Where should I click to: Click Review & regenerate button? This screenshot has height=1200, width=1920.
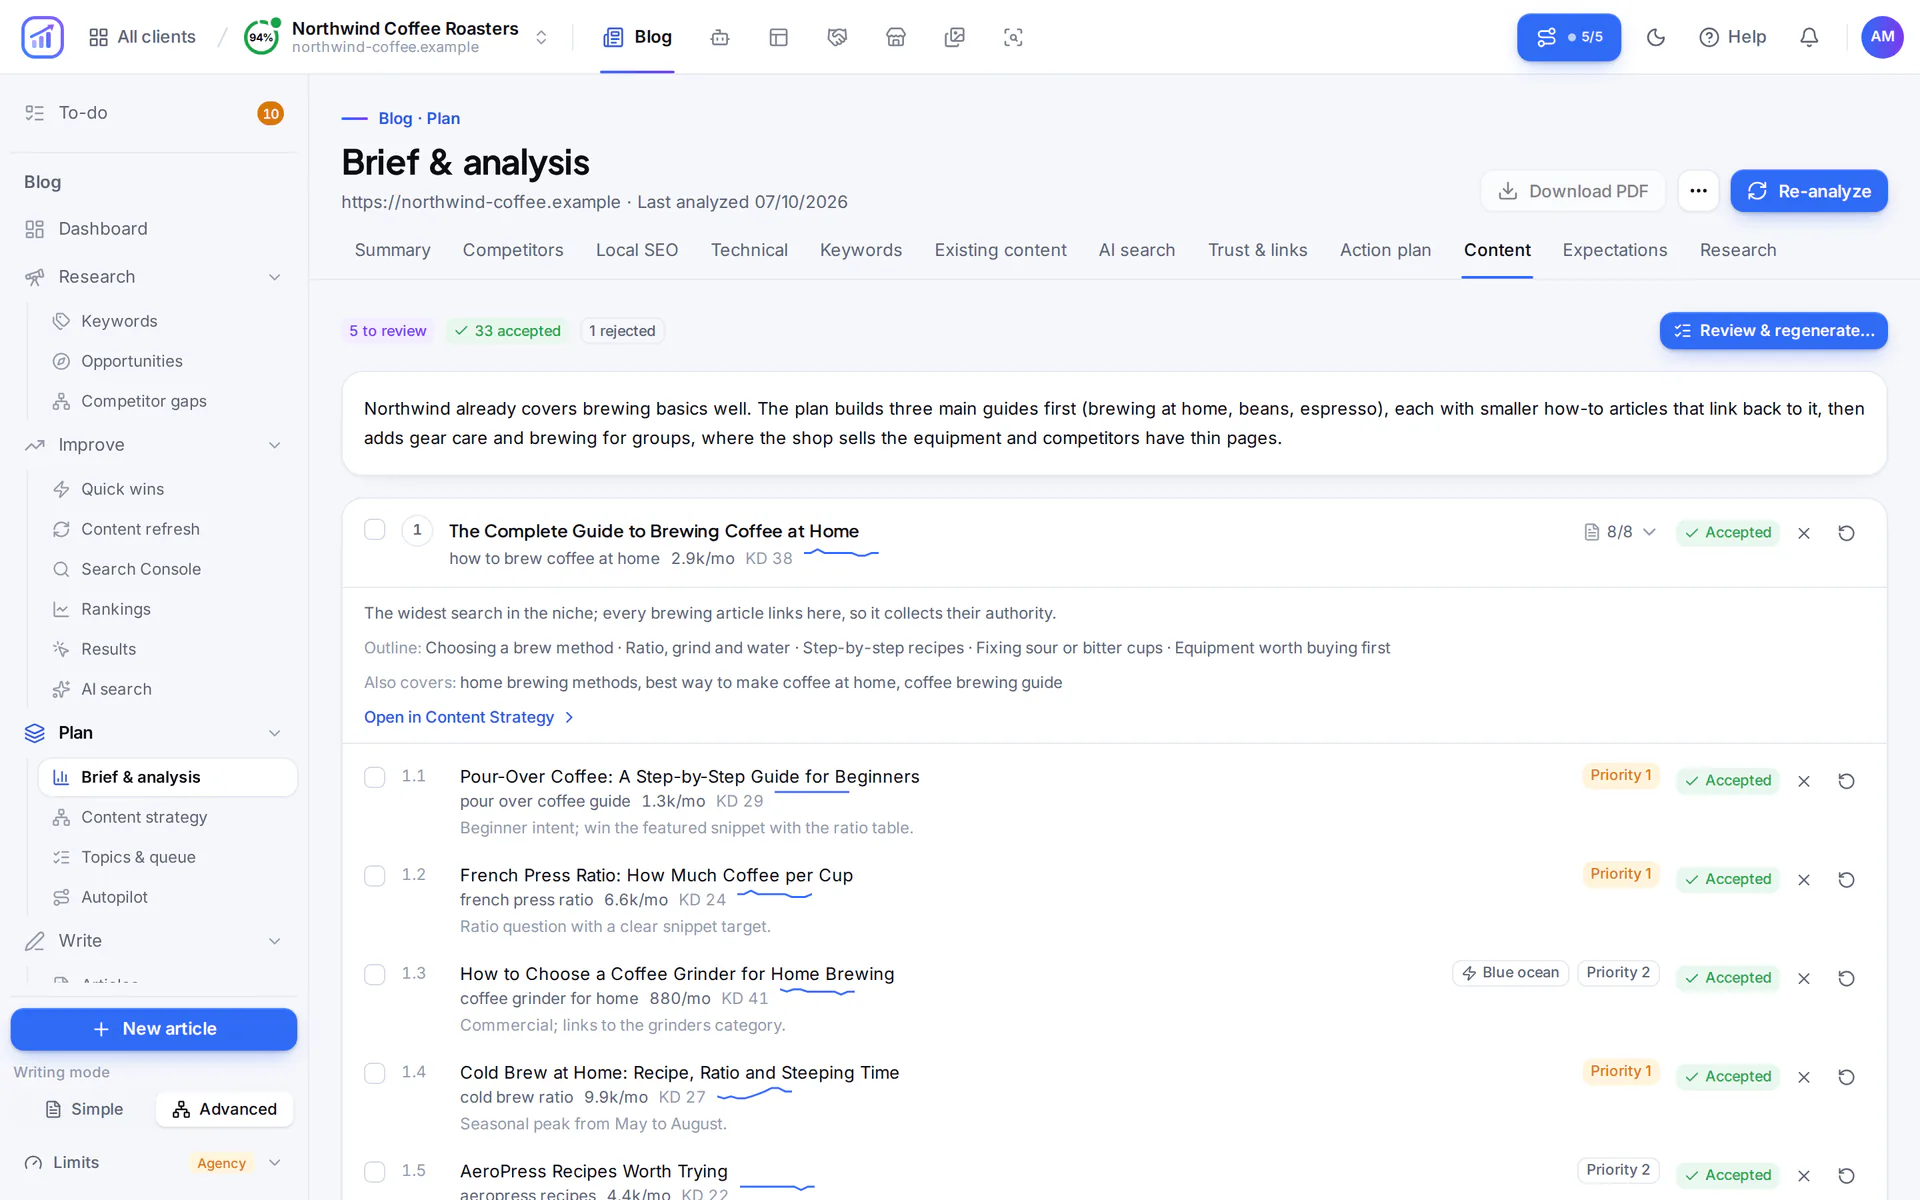[1773, 331]
